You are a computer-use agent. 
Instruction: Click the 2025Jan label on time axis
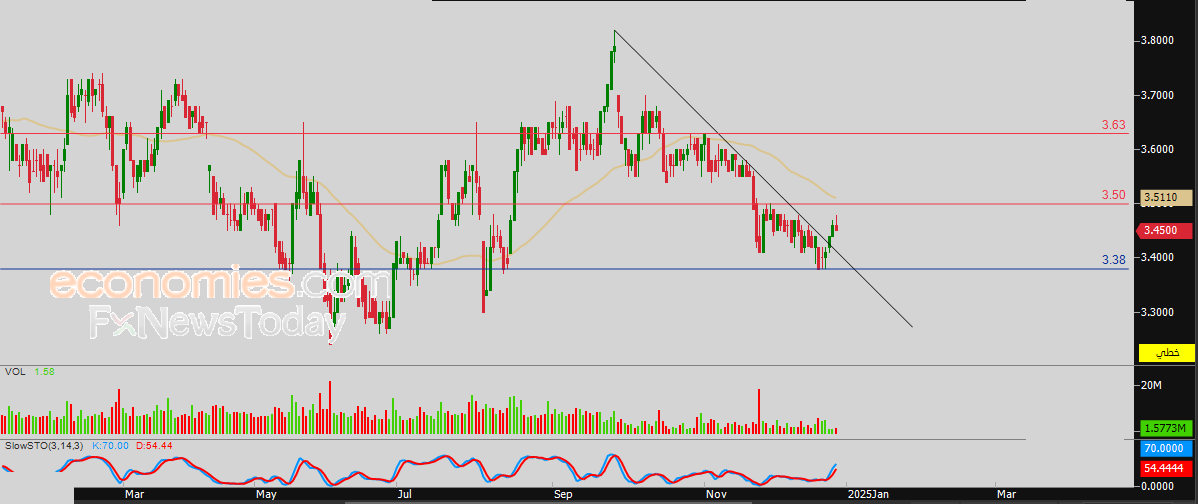pos(868,495)
